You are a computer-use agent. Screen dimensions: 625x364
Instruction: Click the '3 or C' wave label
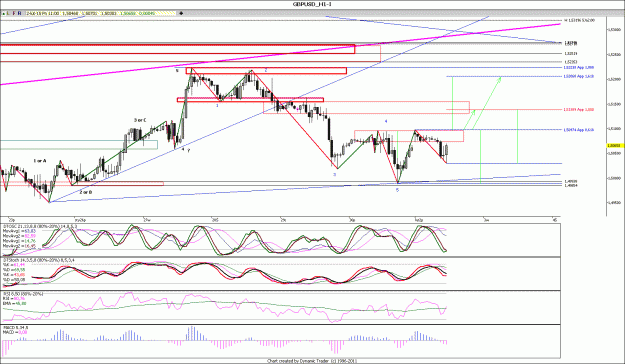(x=140, y=120)
